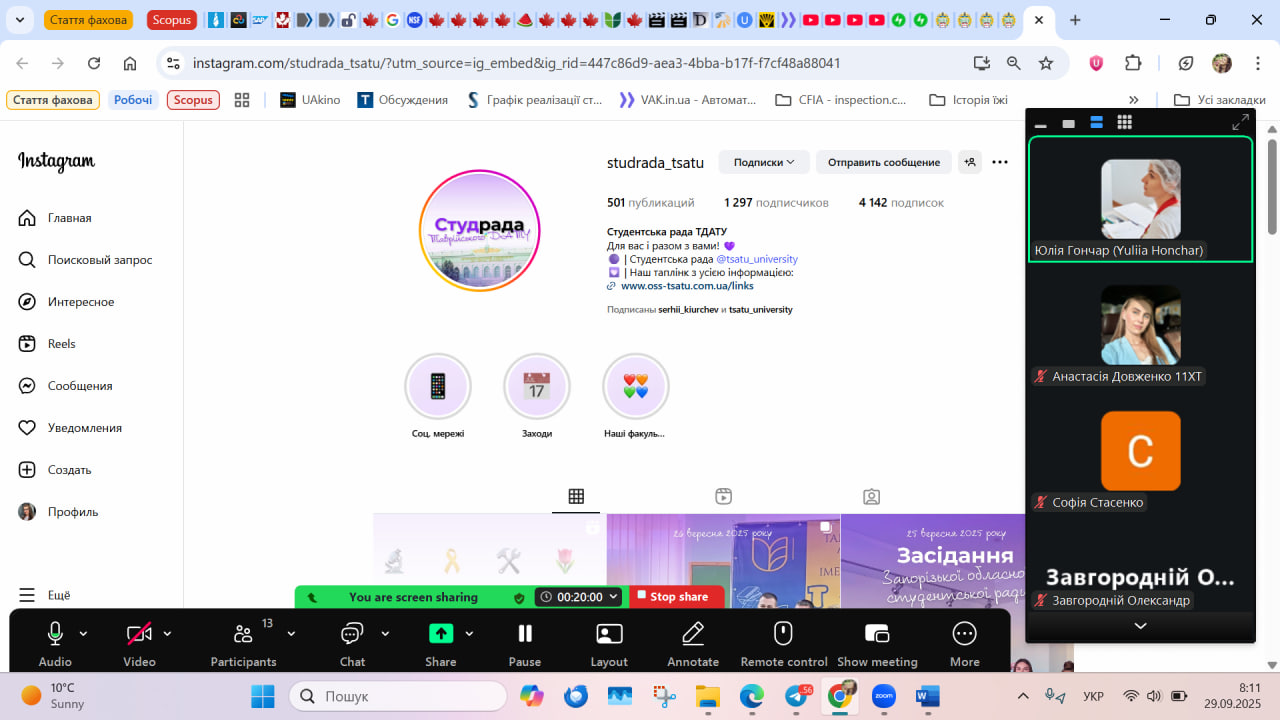Expand Participants options arrow in Zoom
Screen dimensions: 1280x720
[291, 633]
